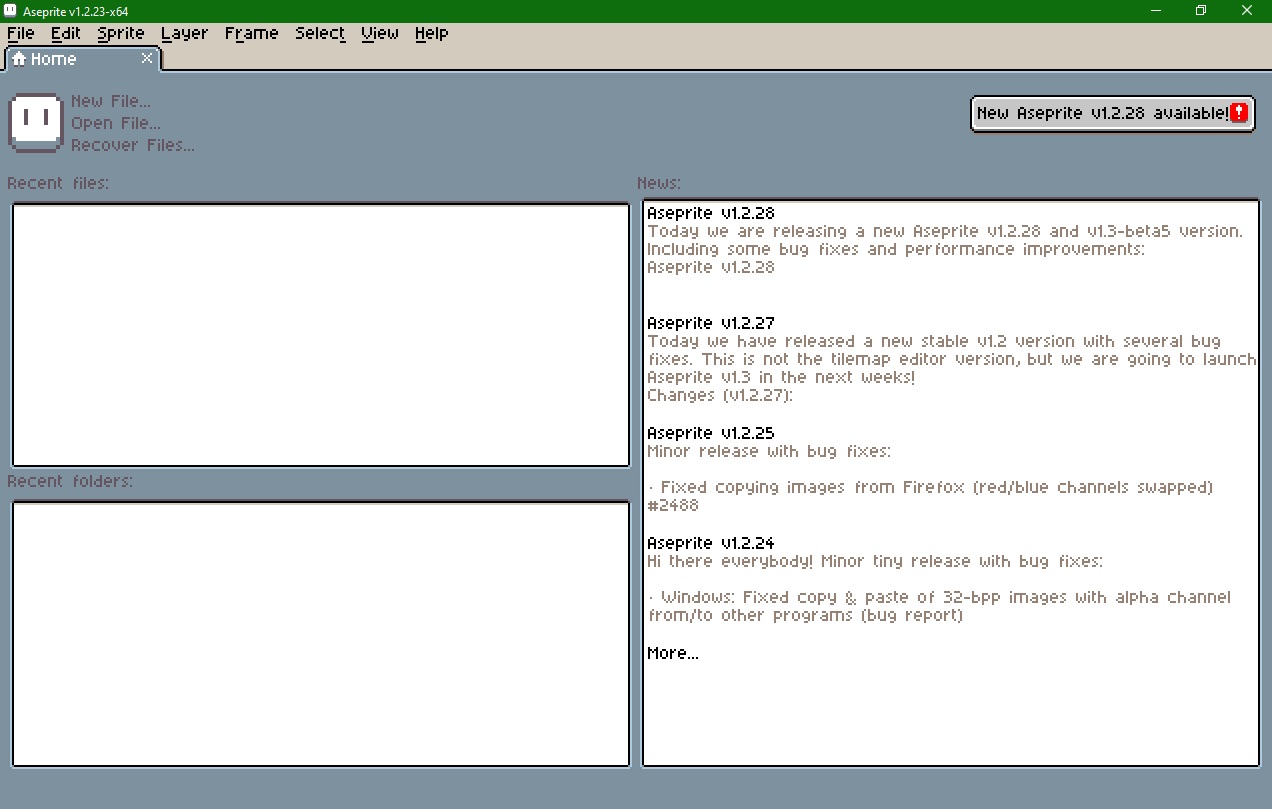The width and height of the screenshot is (1272, 809).
Task: Open the View menu
Action: [x=380, y=33]
